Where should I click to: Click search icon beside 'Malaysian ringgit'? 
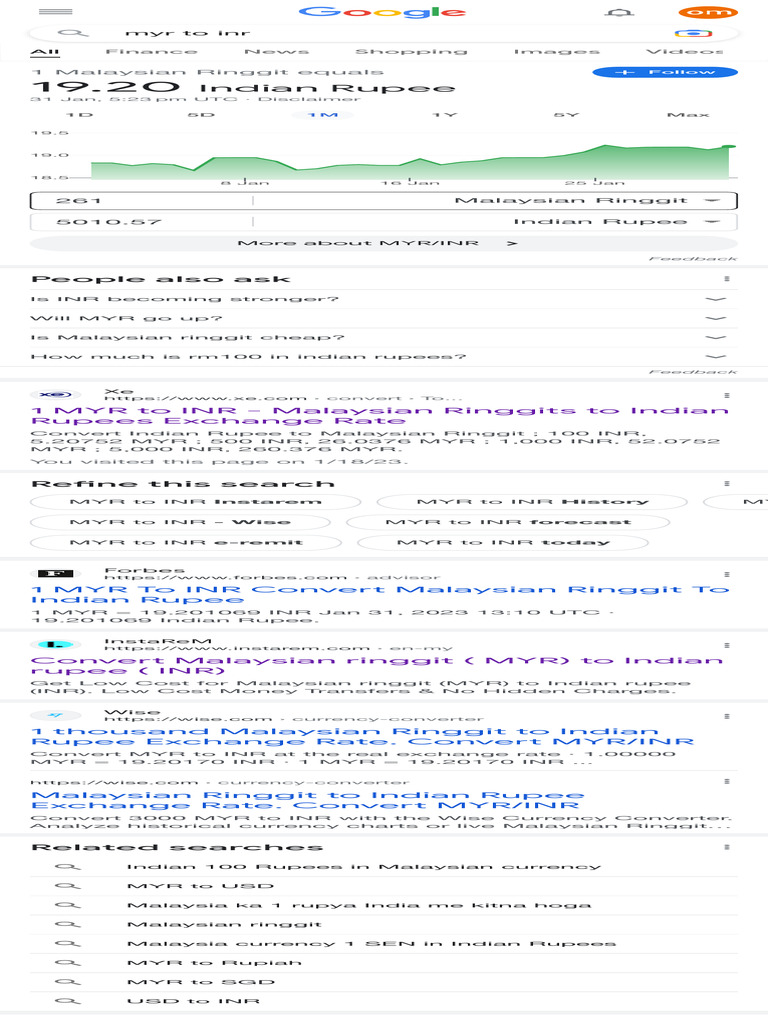coord(67,924)
